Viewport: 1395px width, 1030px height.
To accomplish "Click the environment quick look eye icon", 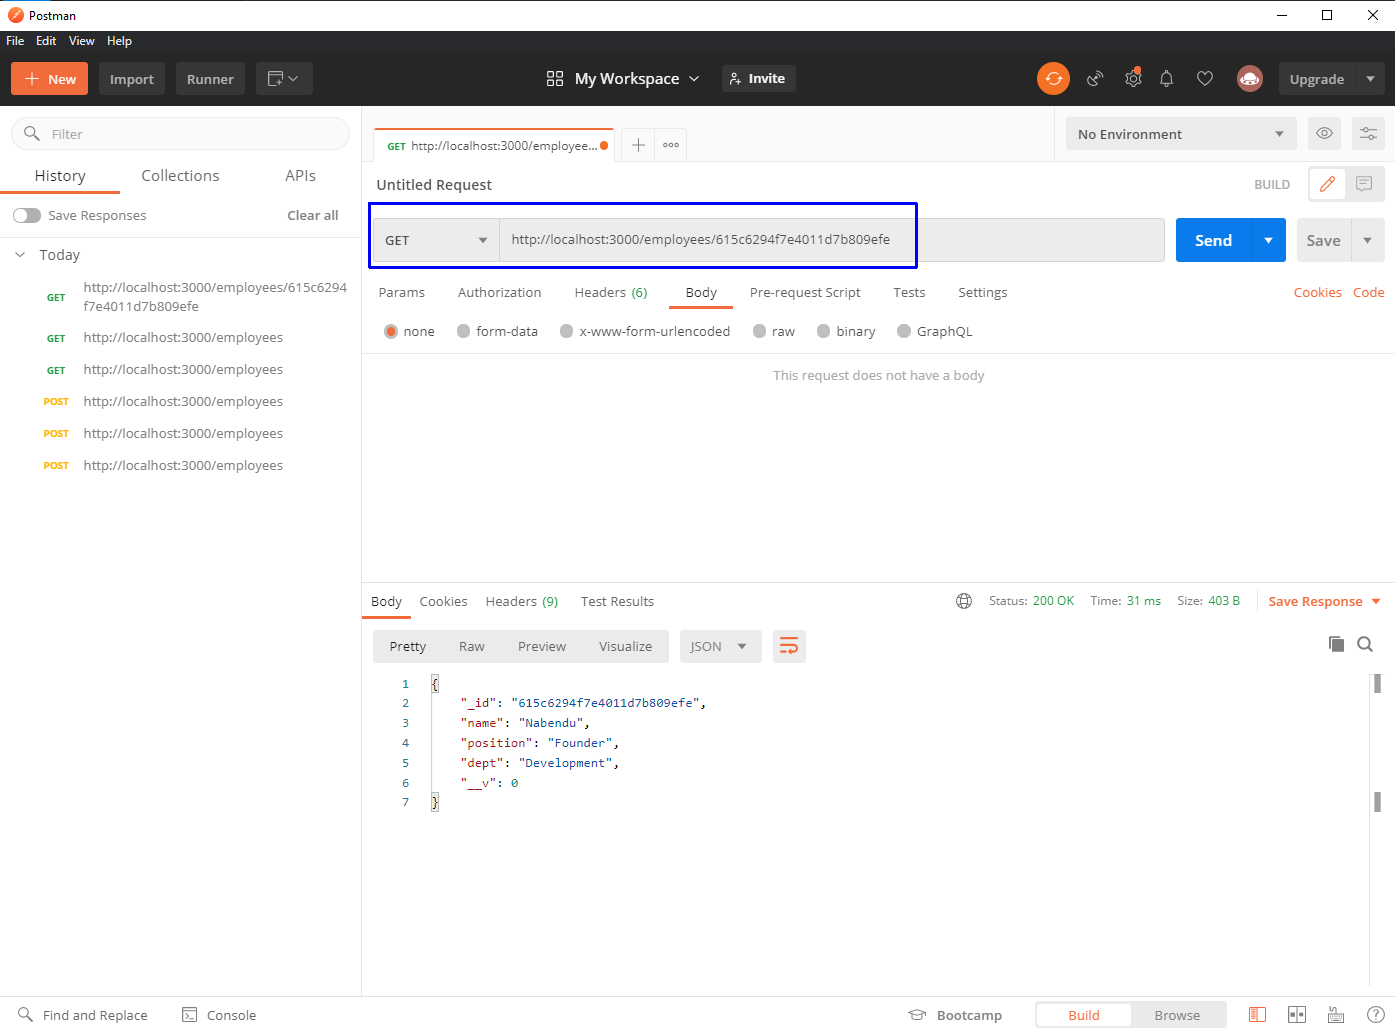I will (x=1324, y=134).
